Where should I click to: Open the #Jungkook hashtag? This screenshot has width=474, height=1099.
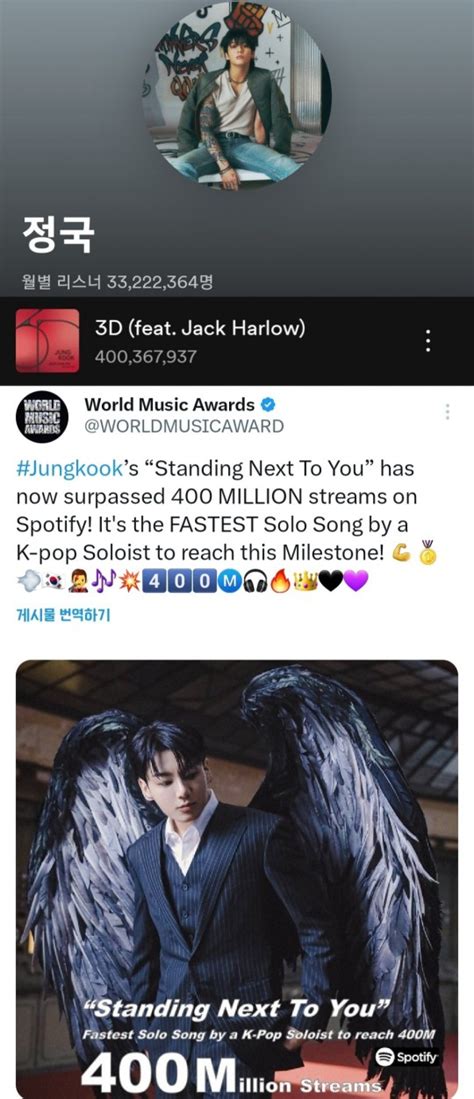(62, 468)
